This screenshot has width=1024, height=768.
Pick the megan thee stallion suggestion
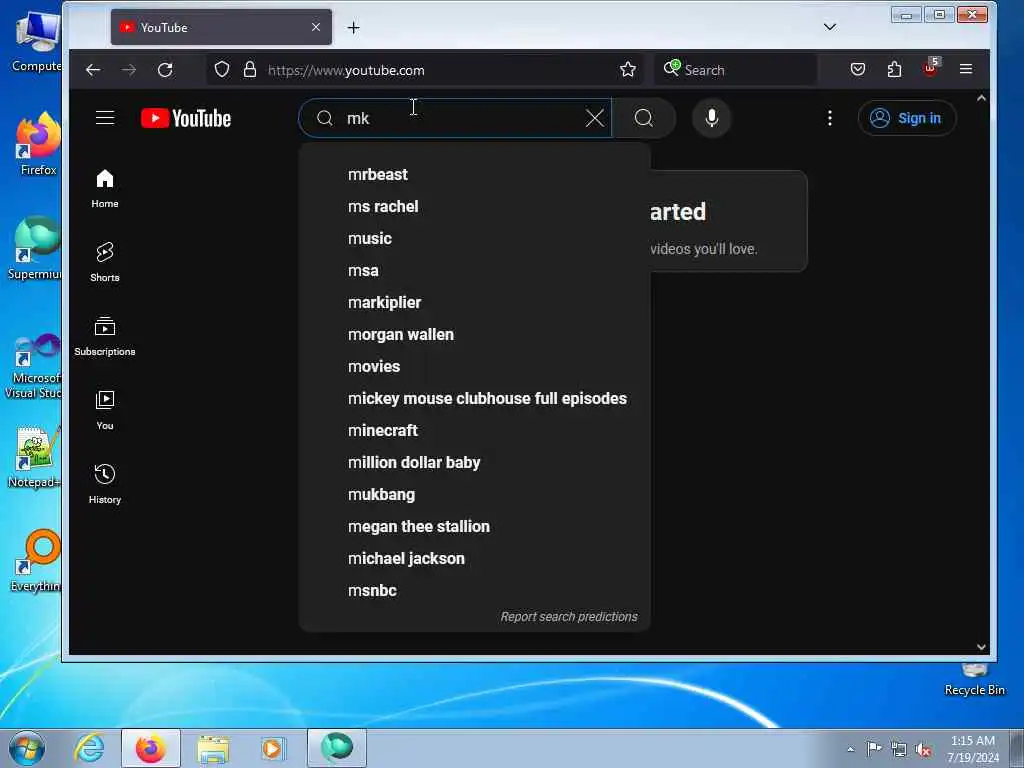(x=475, y=526)
